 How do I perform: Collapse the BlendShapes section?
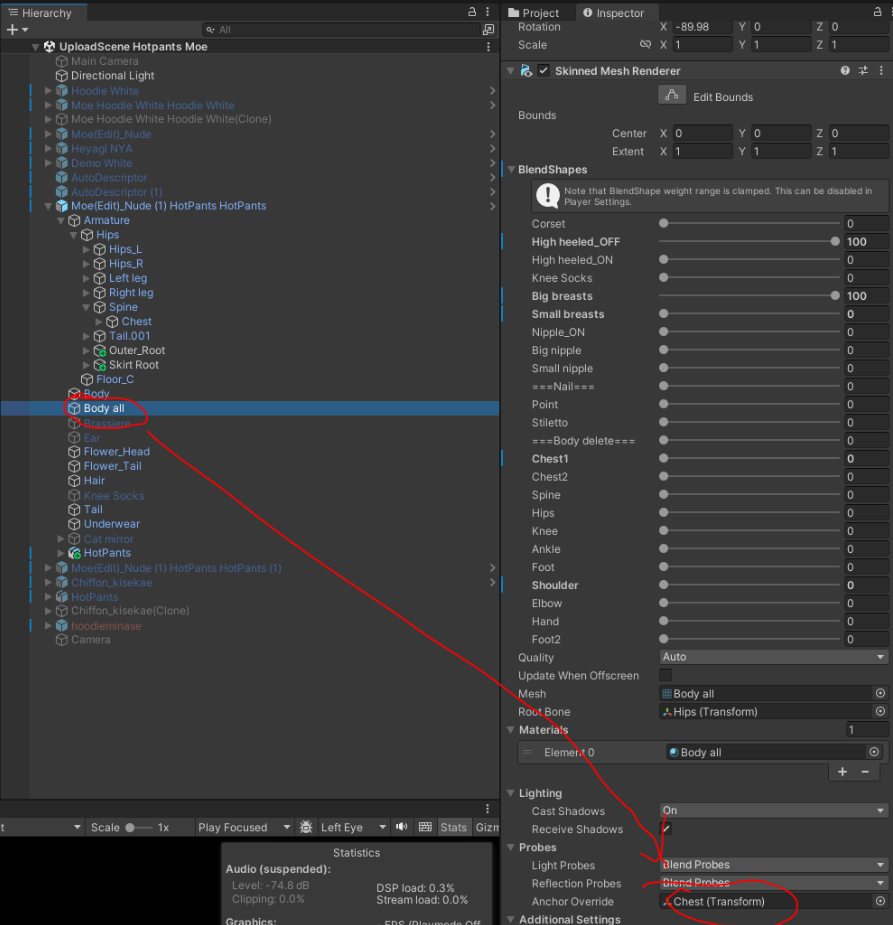pos(511,169)
